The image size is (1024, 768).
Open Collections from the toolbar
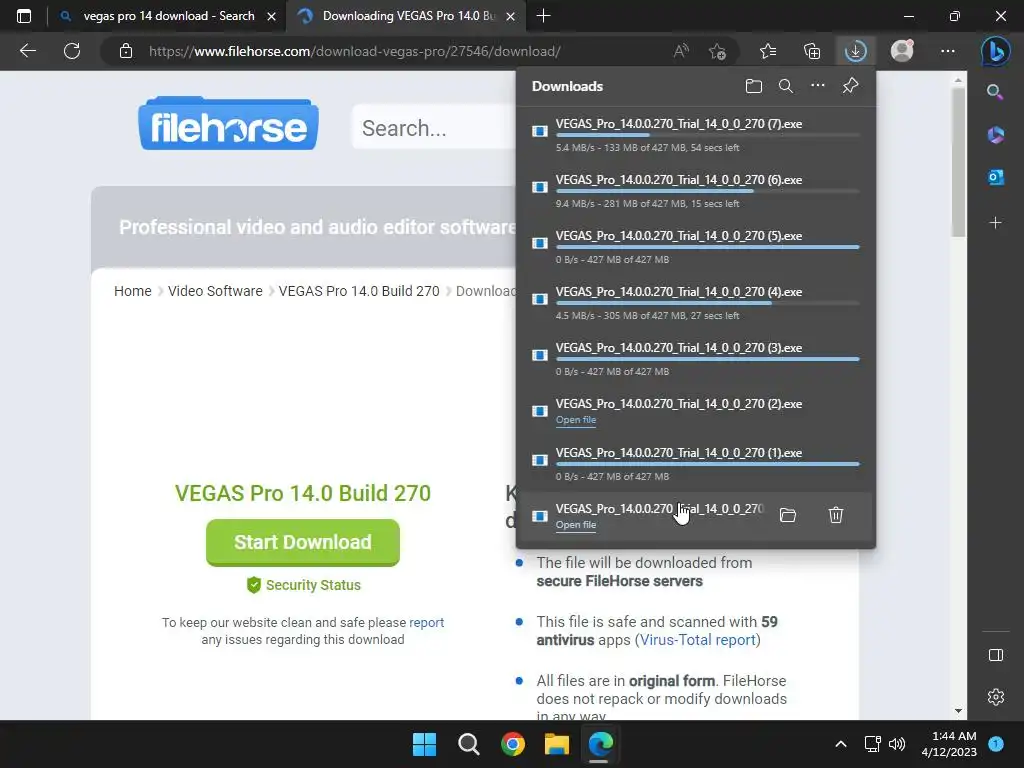point(812,51)
